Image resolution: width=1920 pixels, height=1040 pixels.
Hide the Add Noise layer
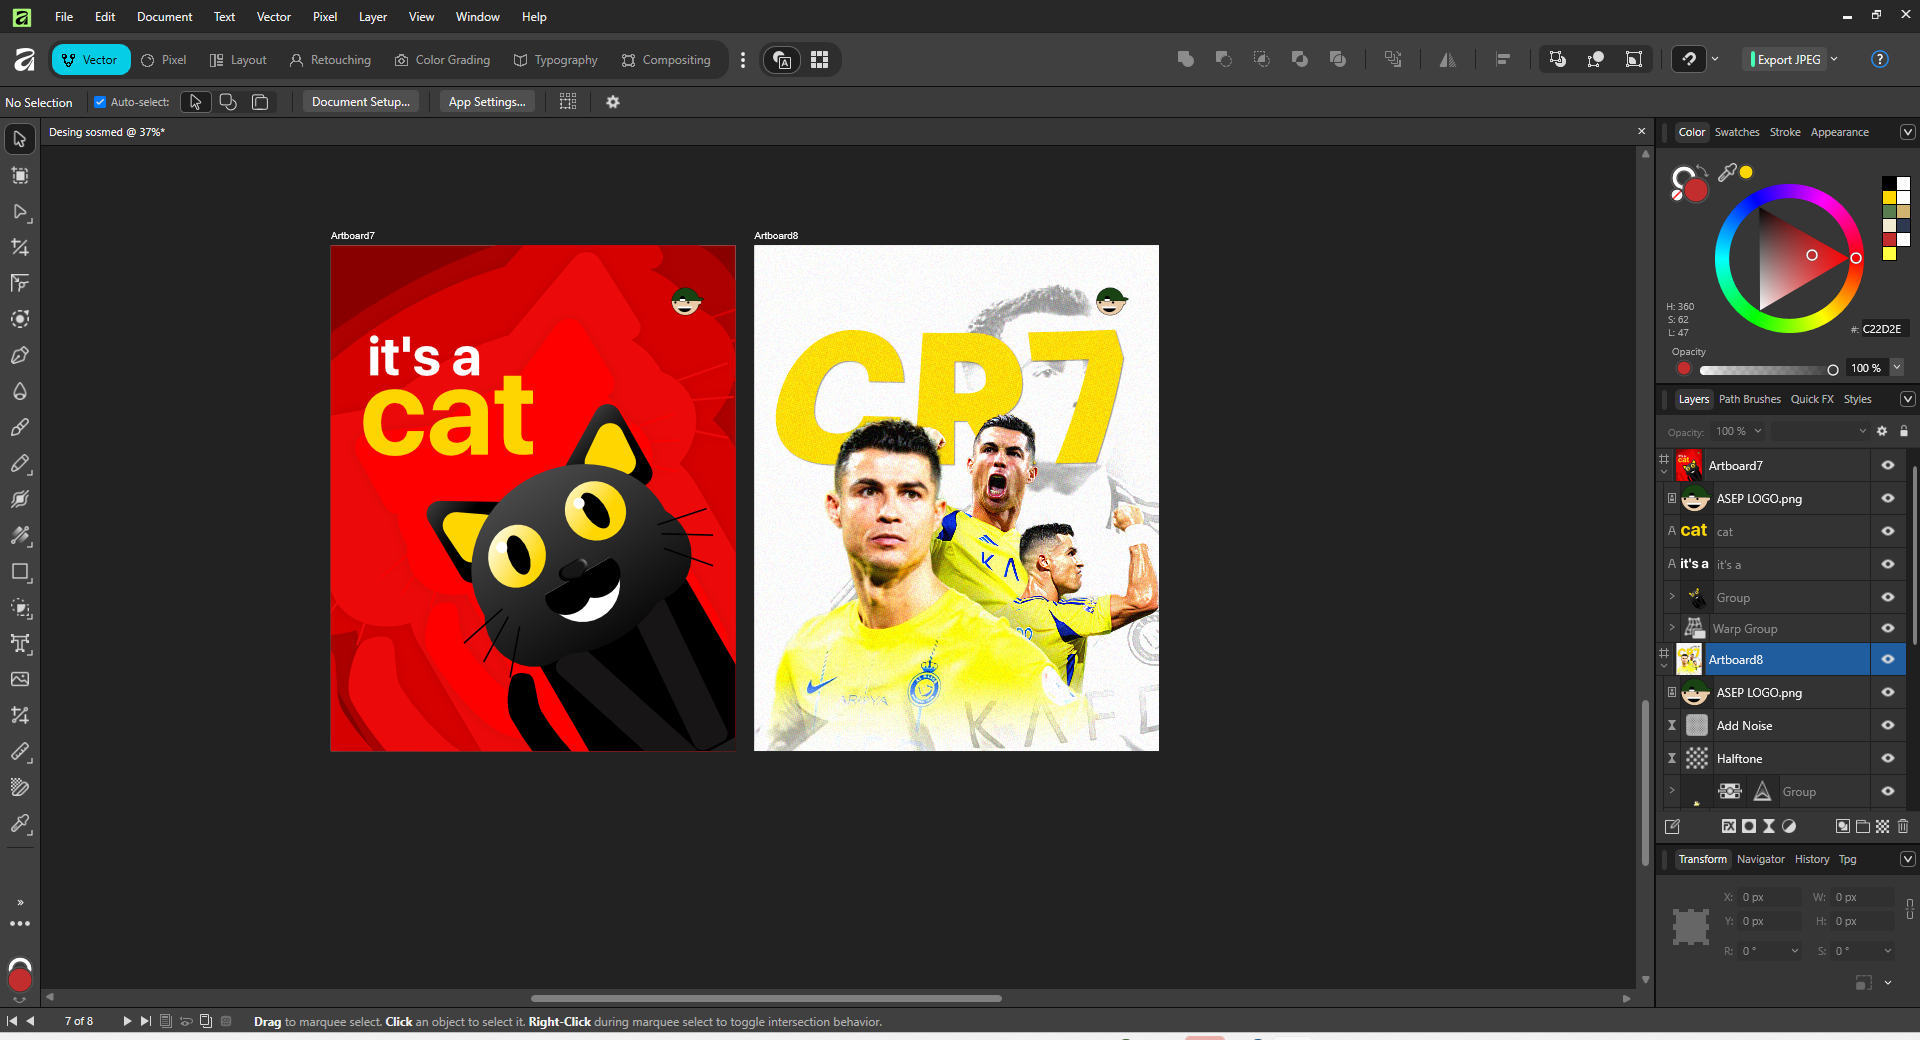[1887, 725]
